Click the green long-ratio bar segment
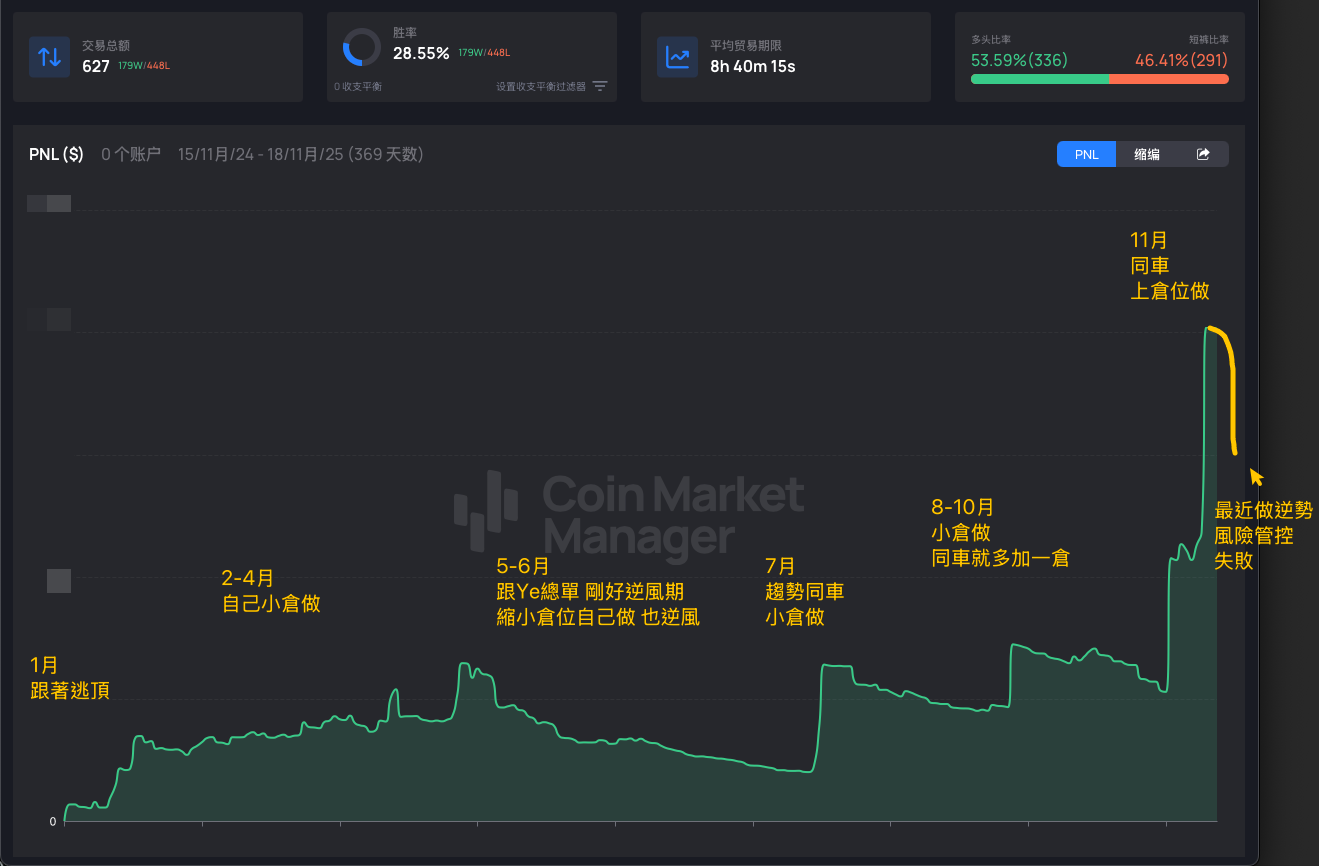The width and height of the screenshot is (1319, 866). tap(1040, 79)
